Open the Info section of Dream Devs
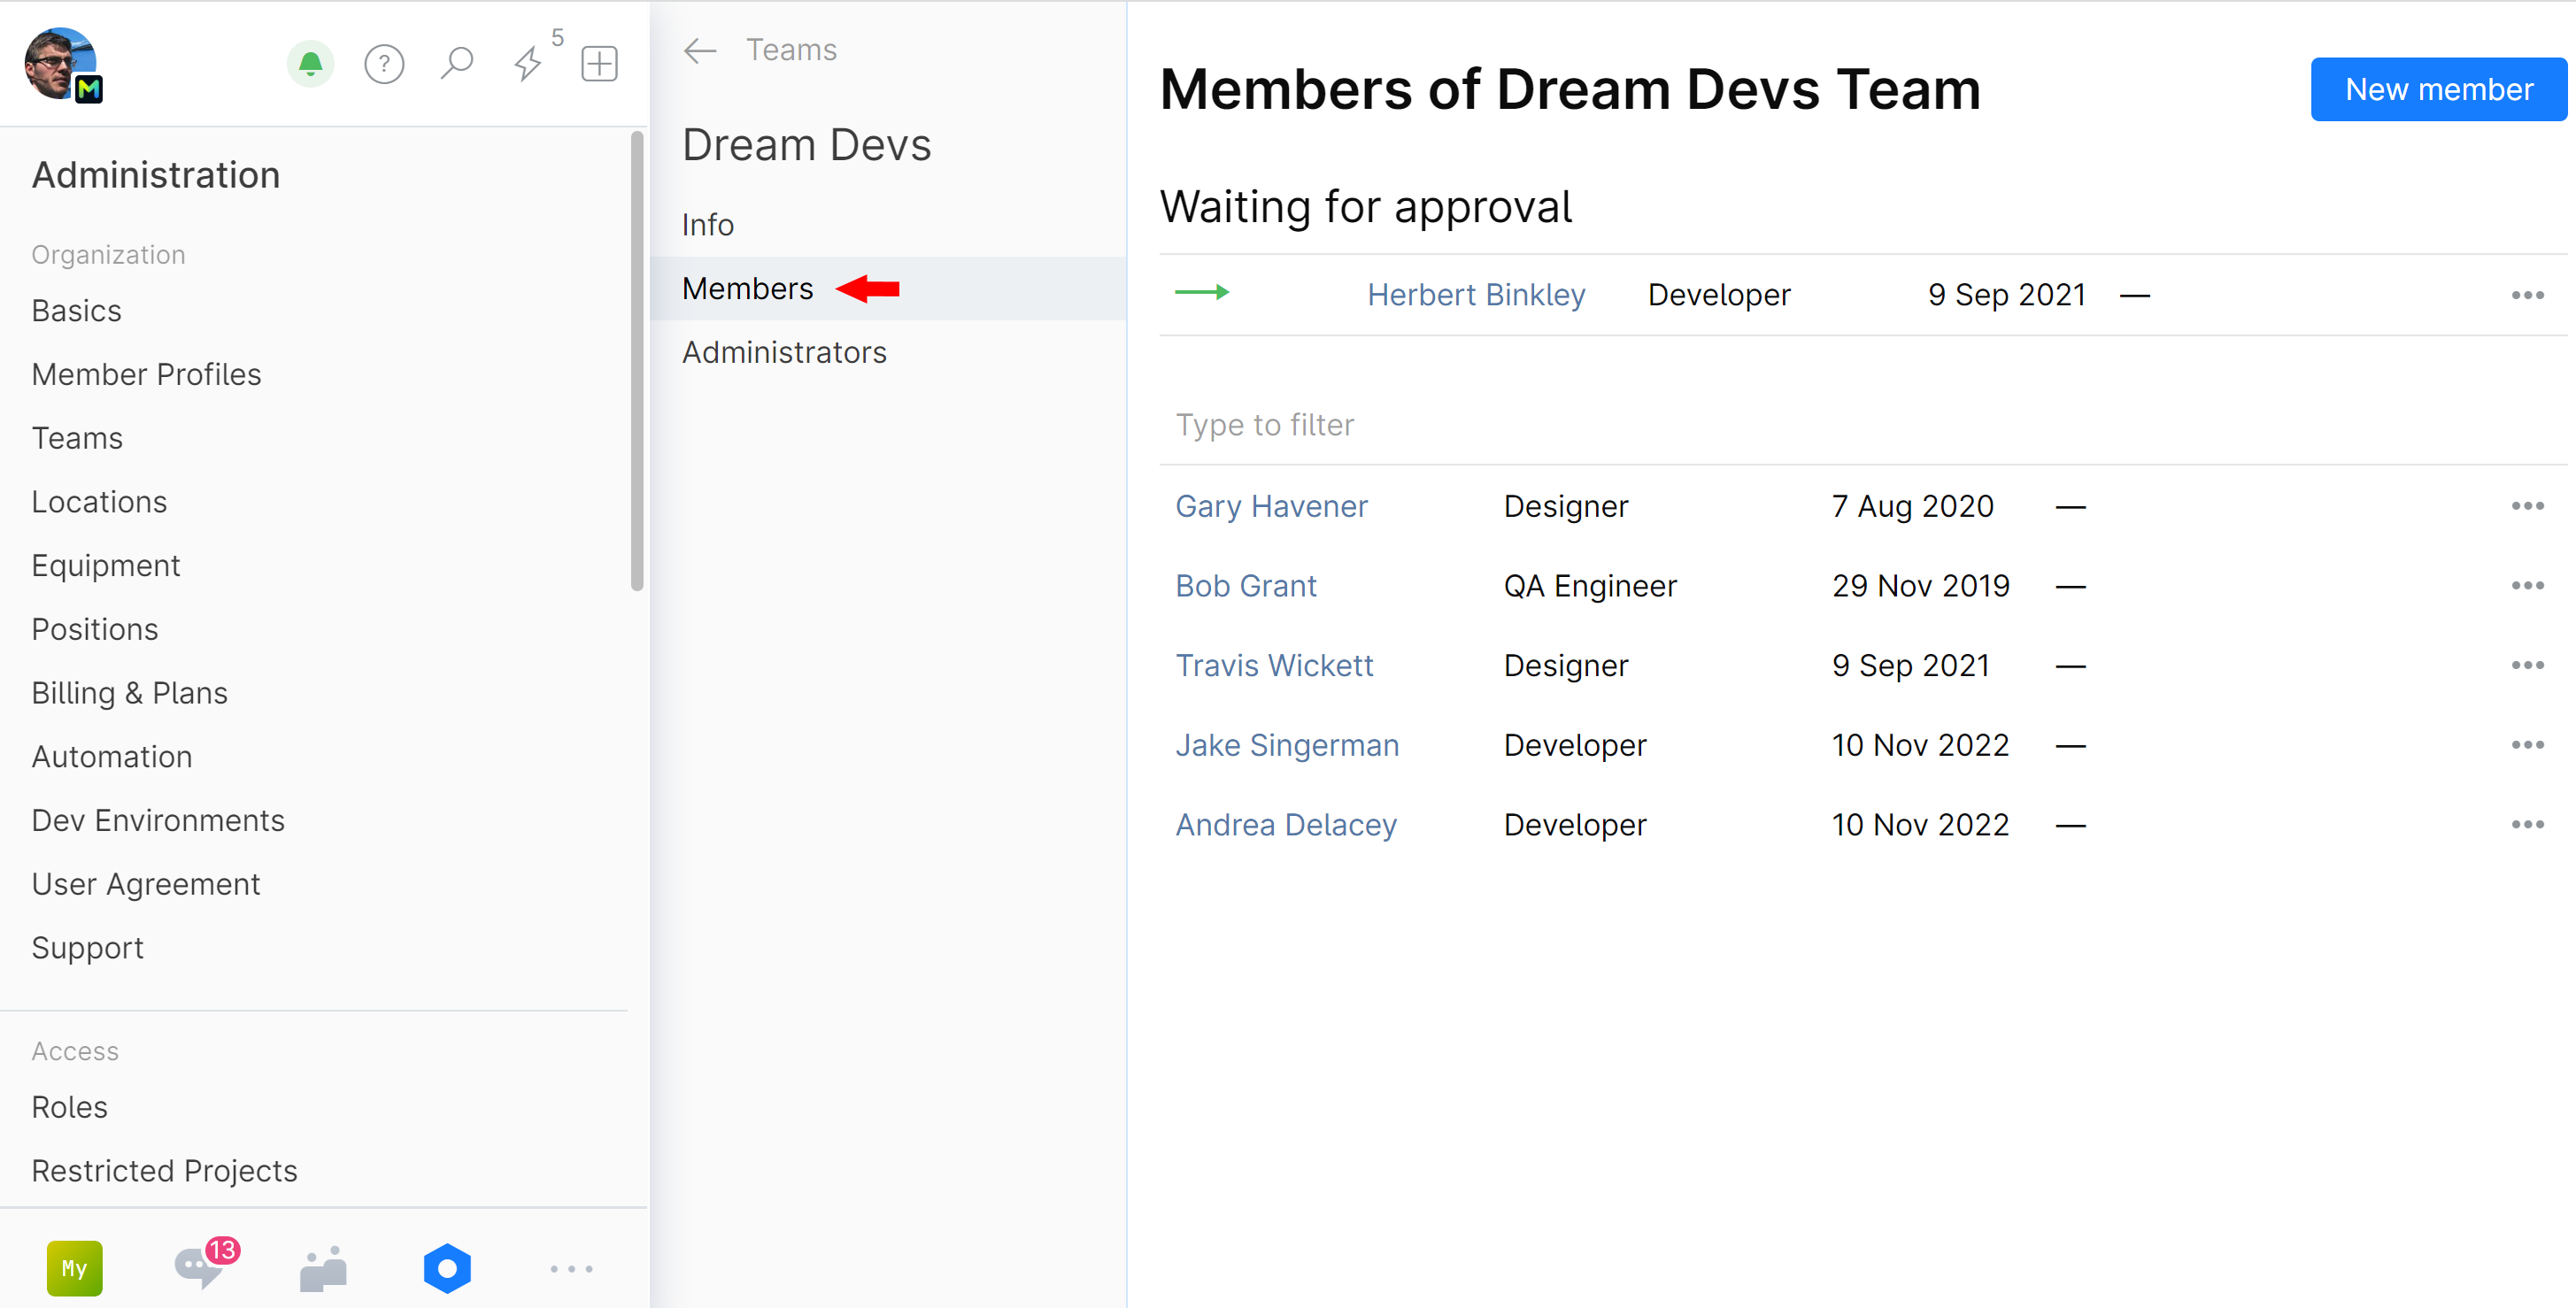Viewport: 2576px width, 1308px height. [707, 224]
